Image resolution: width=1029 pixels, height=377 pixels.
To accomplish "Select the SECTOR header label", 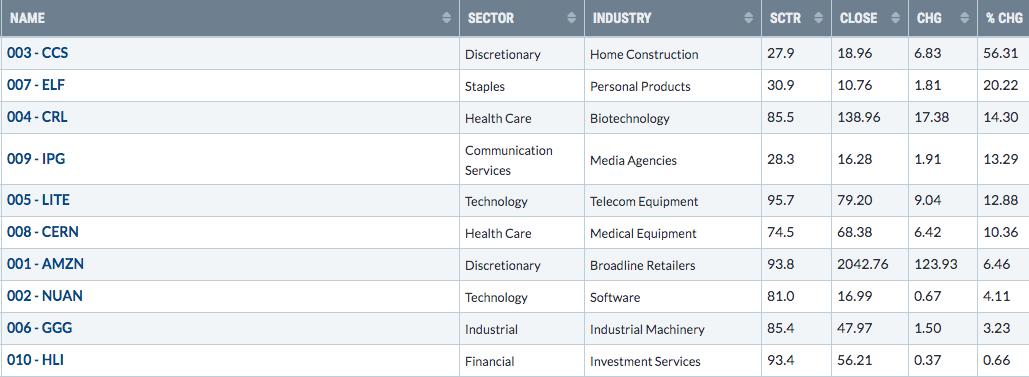I will [x=491, y=18].
